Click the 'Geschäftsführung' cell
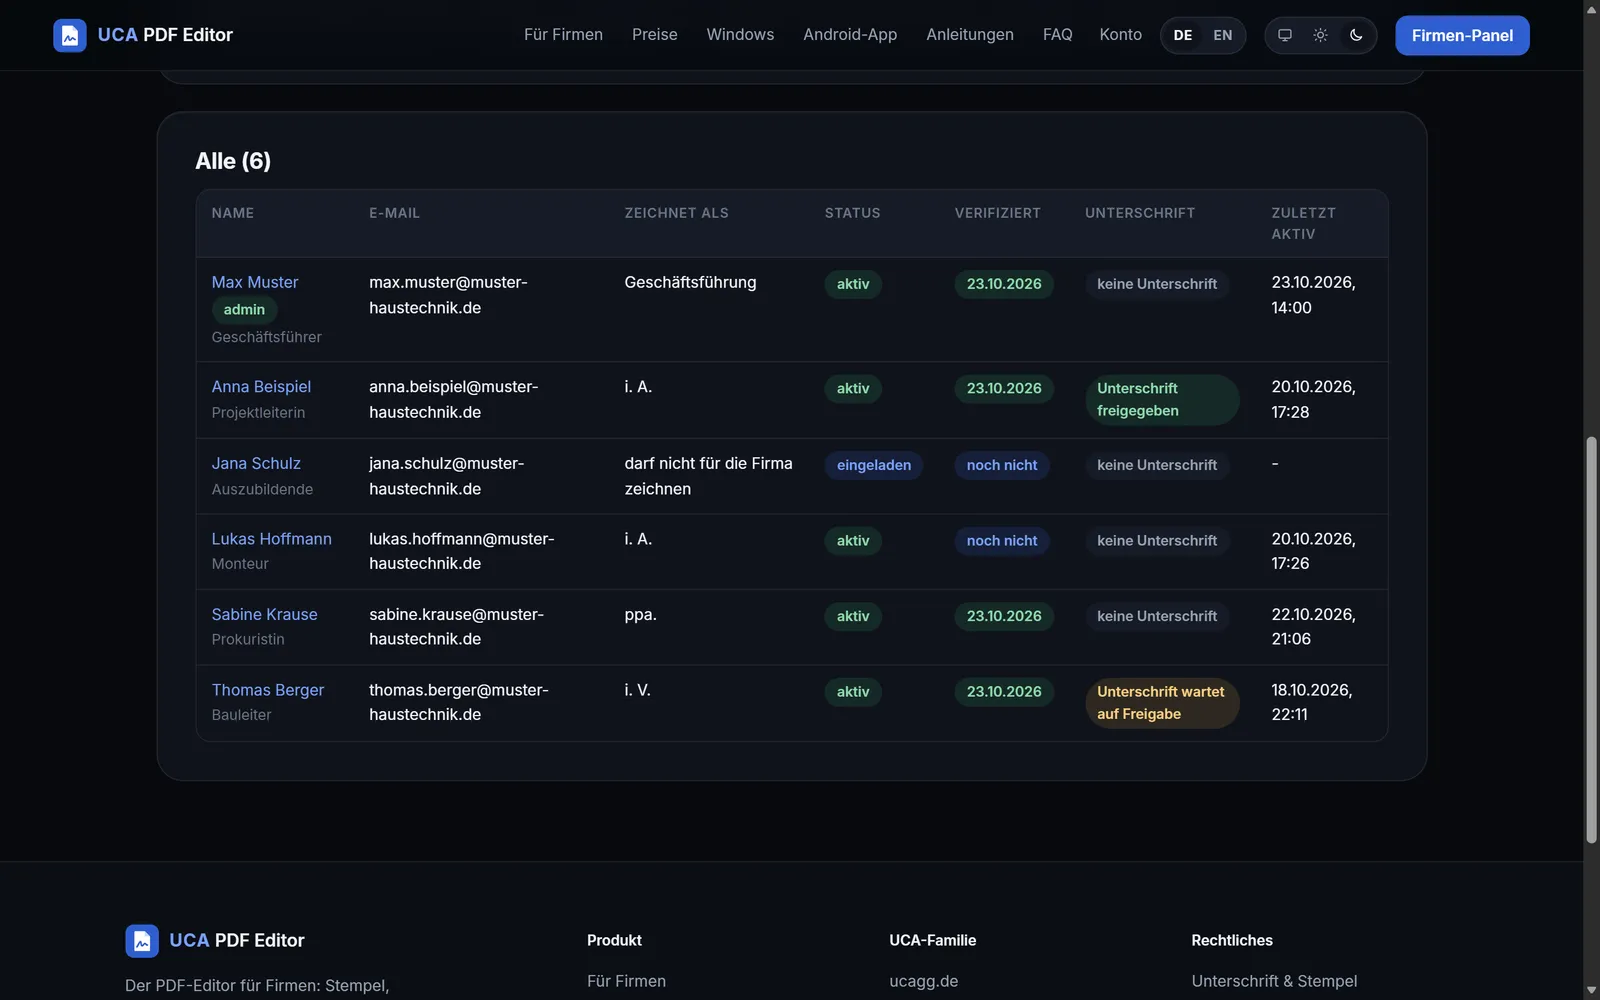The width and height of the screenshot is (1600, 1000). coord(690,283)
